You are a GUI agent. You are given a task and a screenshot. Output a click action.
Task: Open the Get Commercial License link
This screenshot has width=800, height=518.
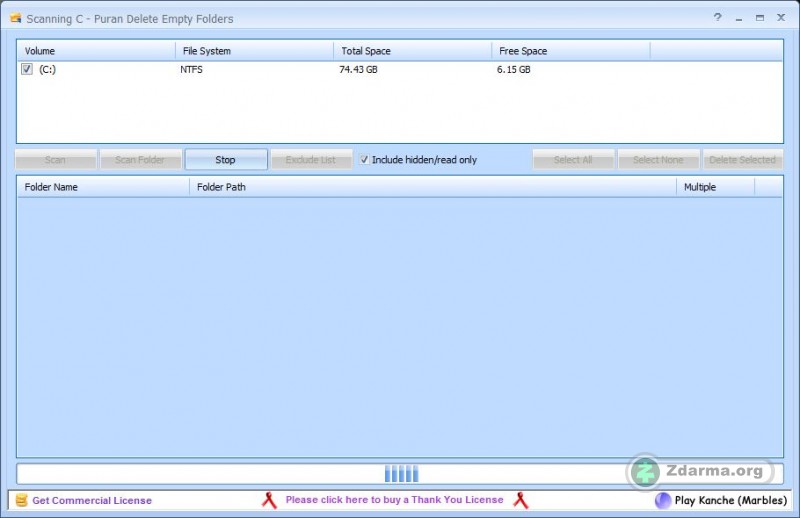[x=92, y=501]
